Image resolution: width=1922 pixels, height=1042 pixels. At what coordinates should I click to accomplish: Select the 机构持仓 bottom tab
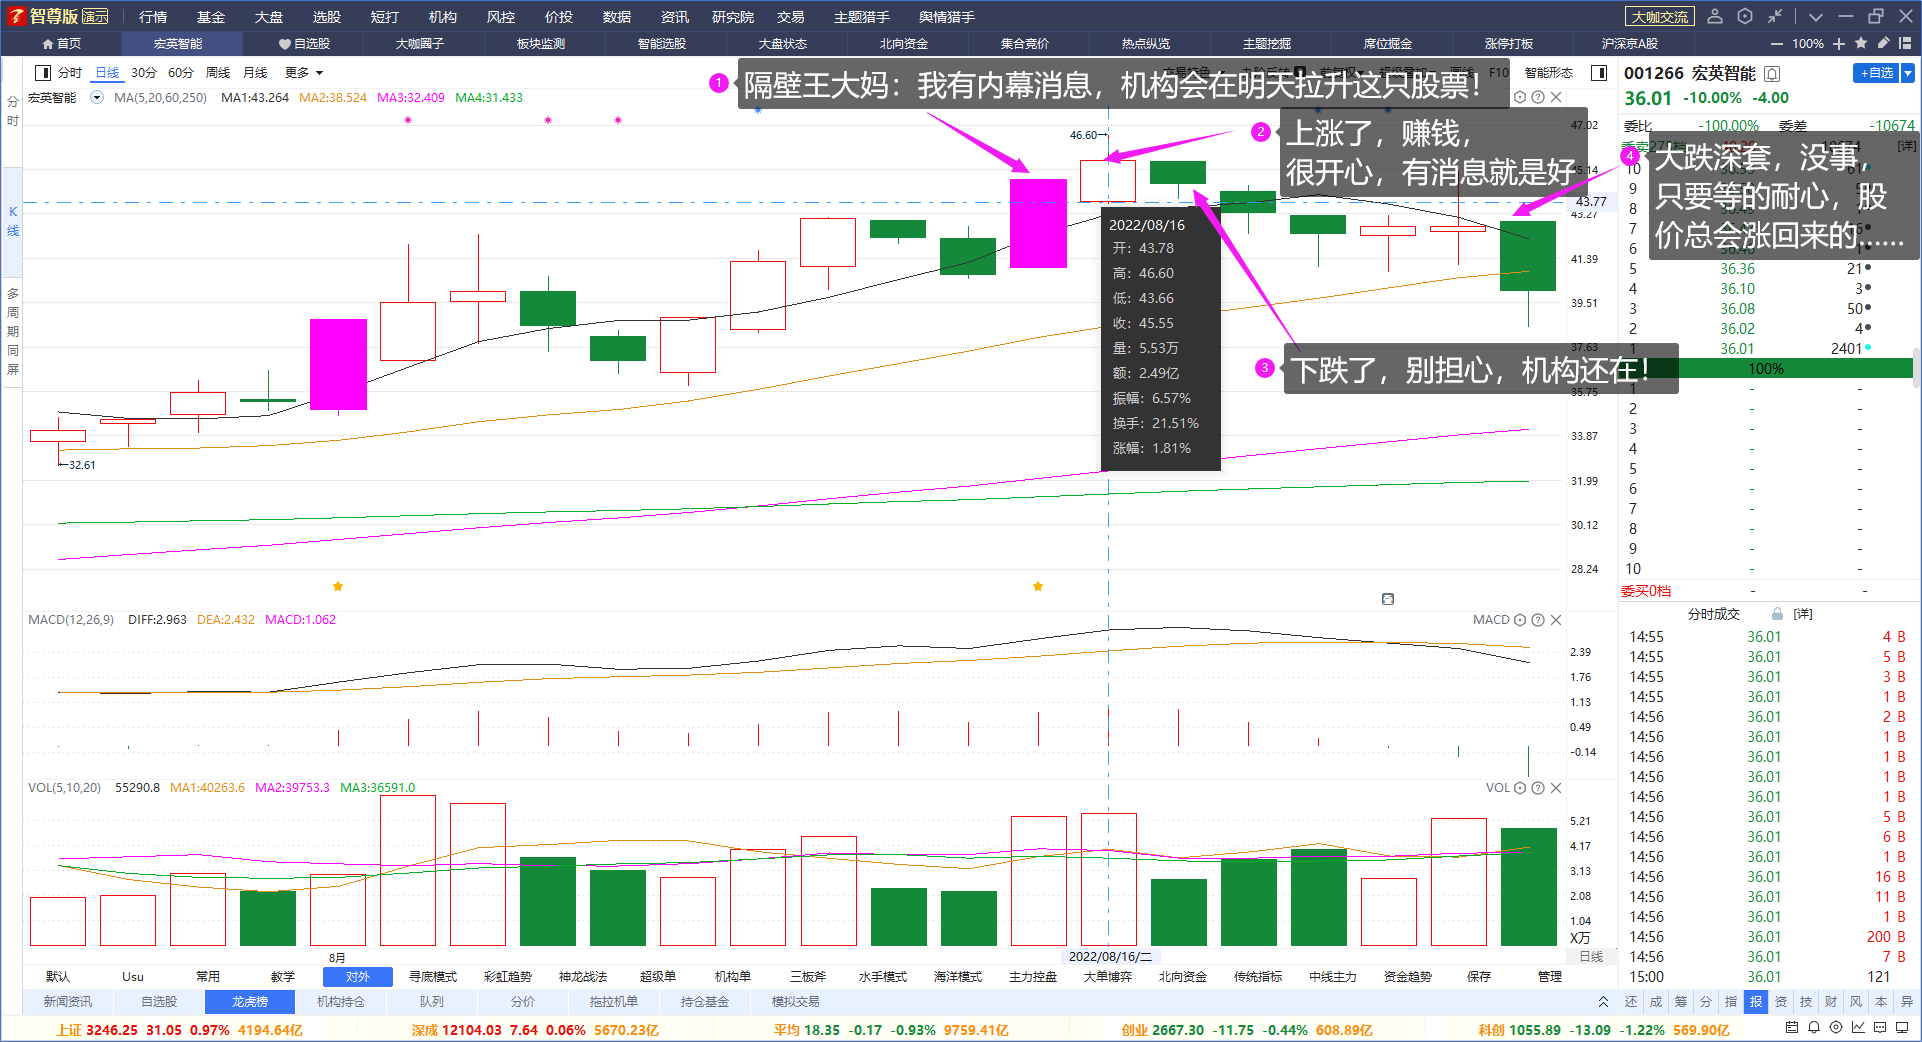(x=341, y=1002)
